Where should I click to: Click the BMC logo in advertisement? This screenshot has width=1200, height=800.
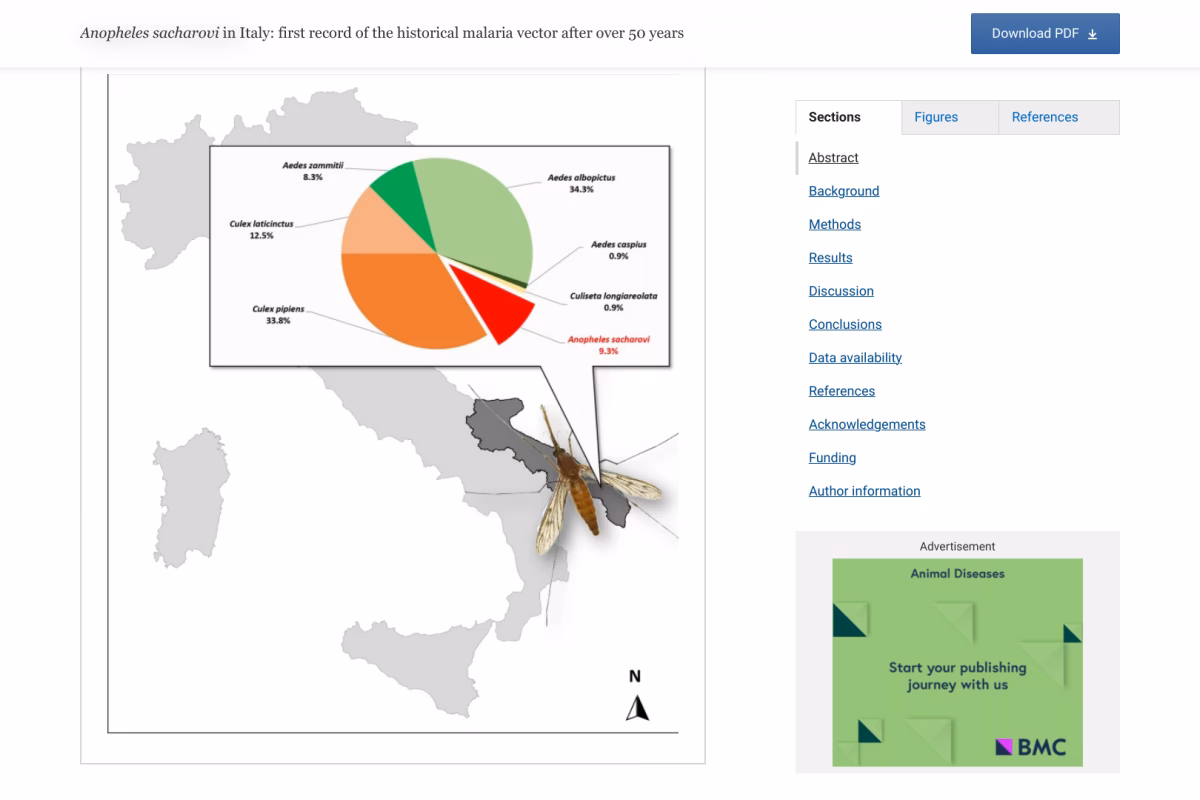point(1031,747)
